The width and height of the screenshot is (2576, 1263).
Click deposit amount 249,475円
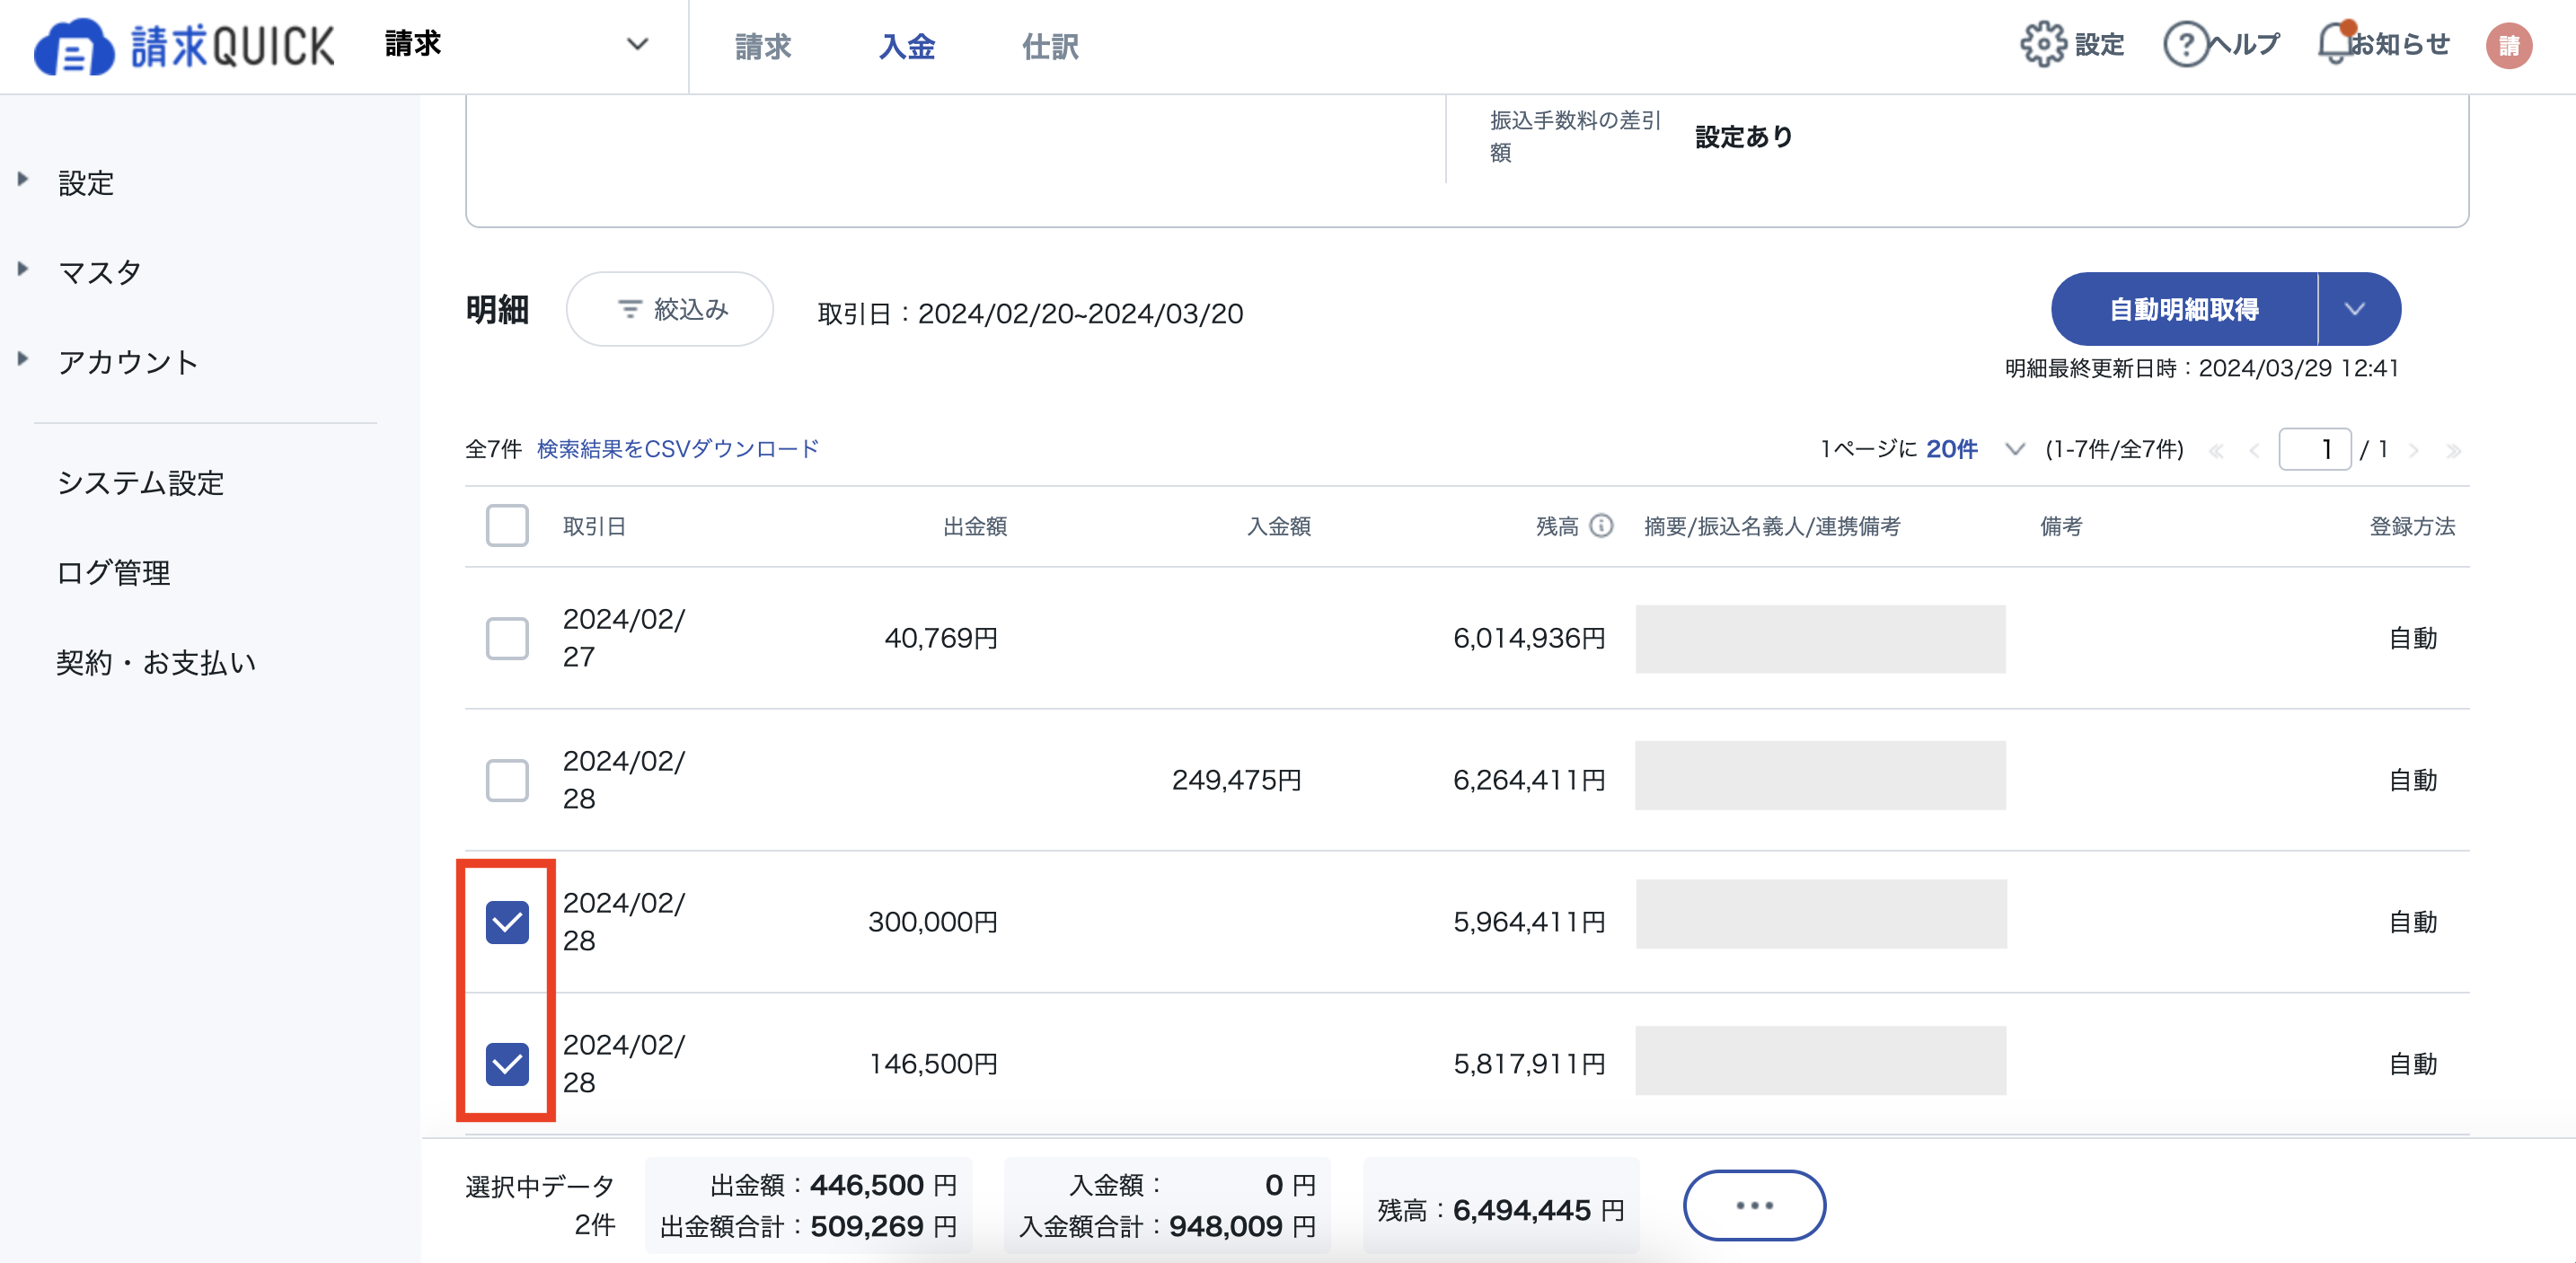pos(1236,780)
